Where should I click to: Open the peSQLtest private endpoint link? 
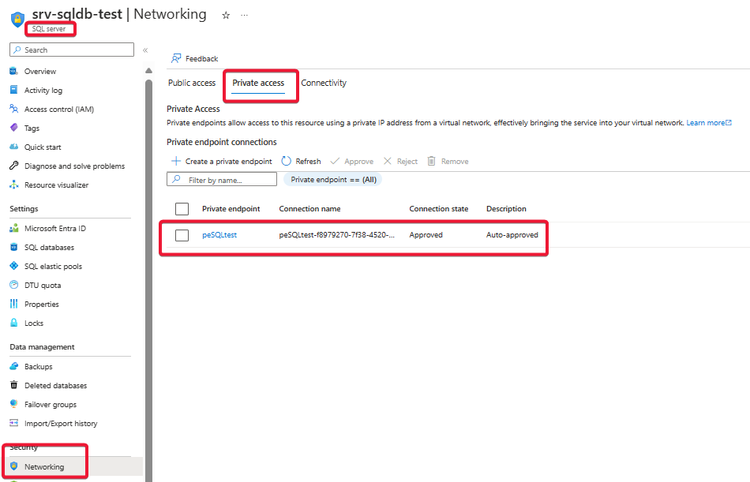[x=220, y=235]
